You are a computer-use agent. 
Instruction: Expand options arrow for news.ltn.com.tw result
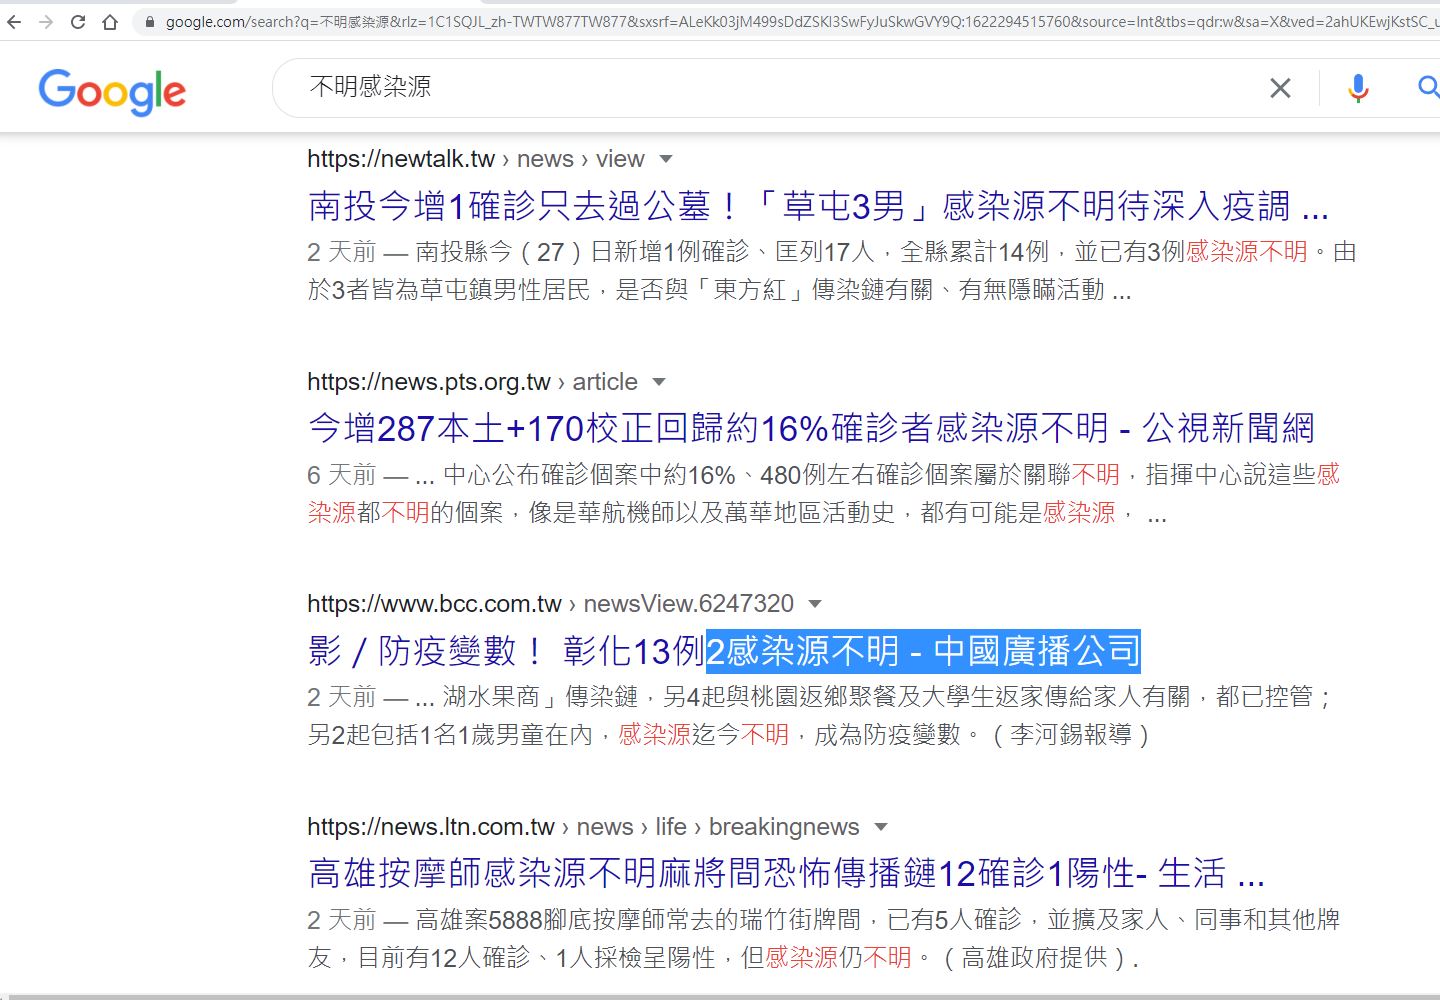click(x=880, y=827)
